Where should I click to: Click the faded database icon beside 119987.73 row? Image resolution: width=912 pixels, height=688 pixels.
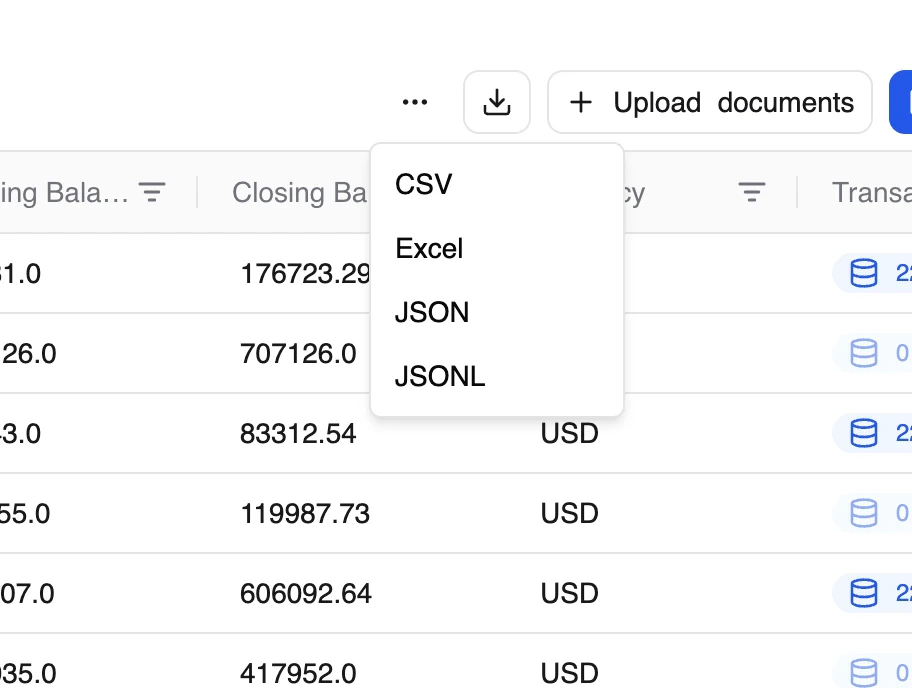[x=863, y=513]
